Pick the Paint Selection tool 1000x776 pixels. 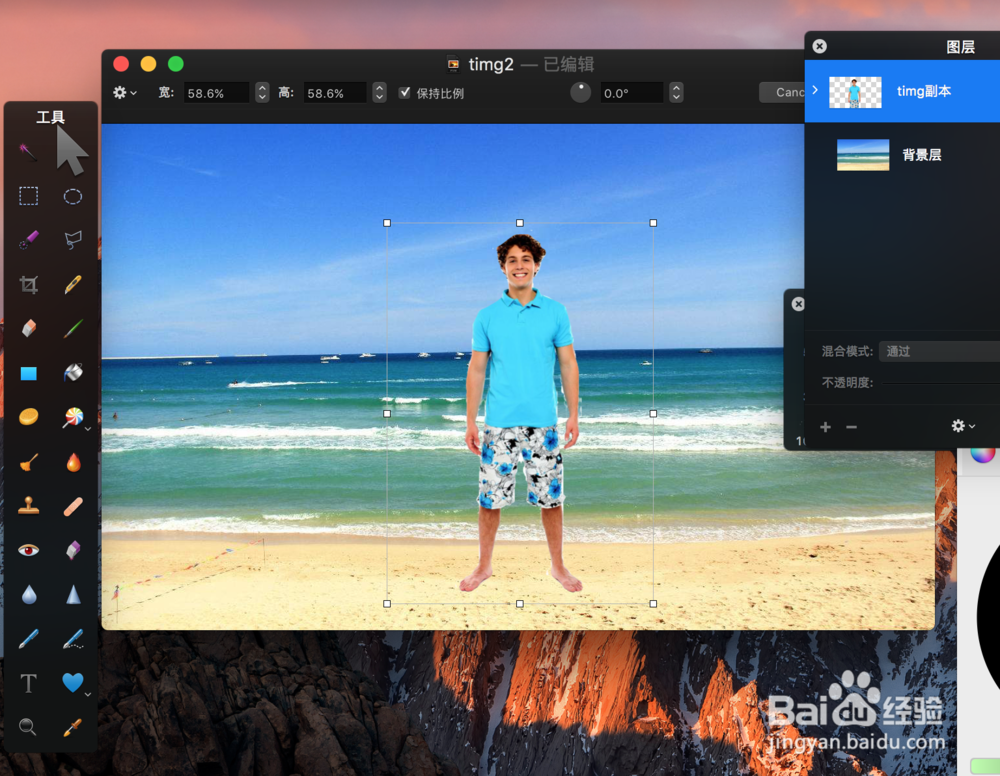(x=28, y=240)
